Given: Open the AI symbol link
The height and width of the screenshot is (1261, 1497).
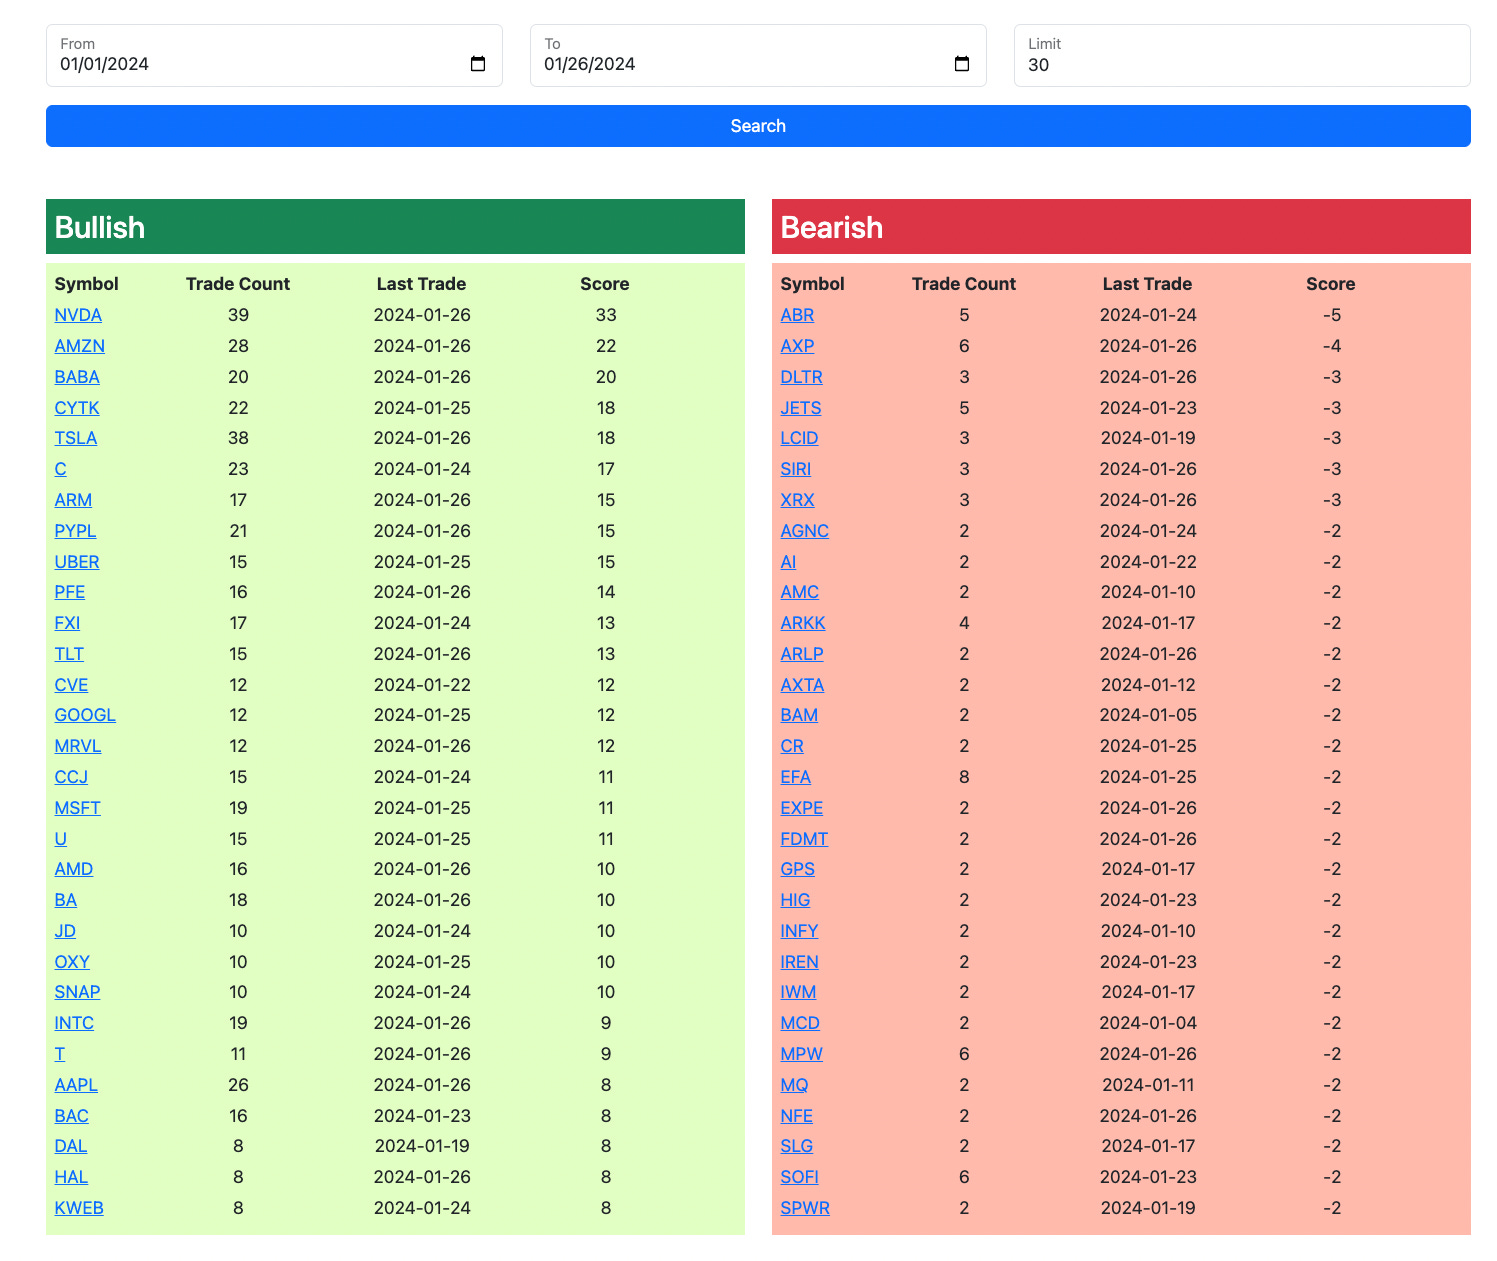Looking at the screenshot, I should coord(788,562).
